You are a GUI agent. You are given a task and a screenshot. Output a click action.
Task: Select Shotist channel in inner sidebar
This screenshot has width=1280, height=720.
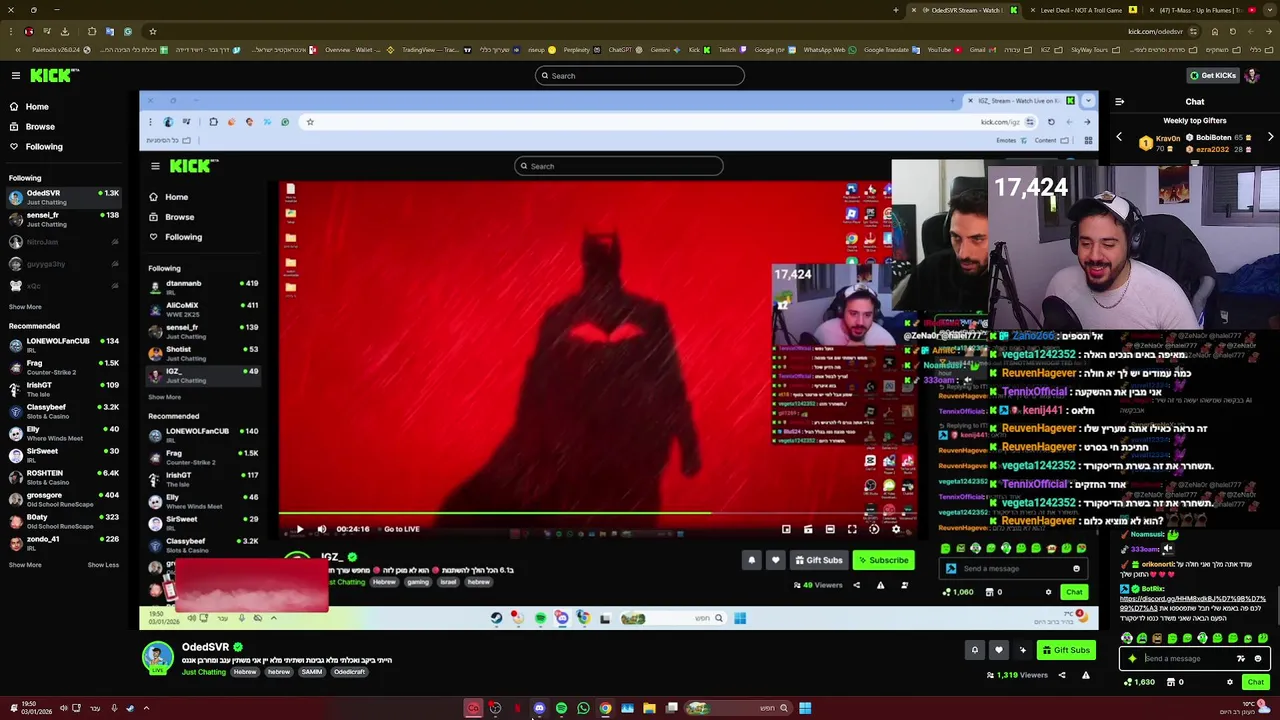pyautogui.click(x=205, y=352)
